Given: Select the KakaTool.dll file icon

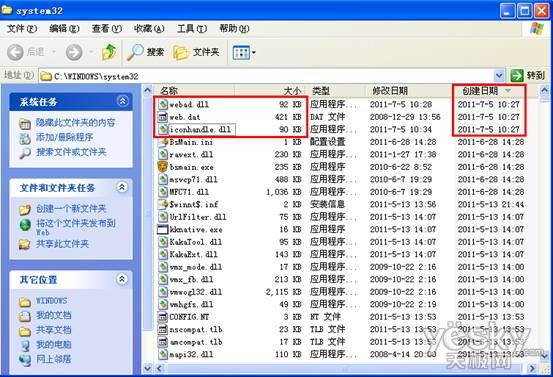Looking at the screenshot, I should [x=163, y=242].
